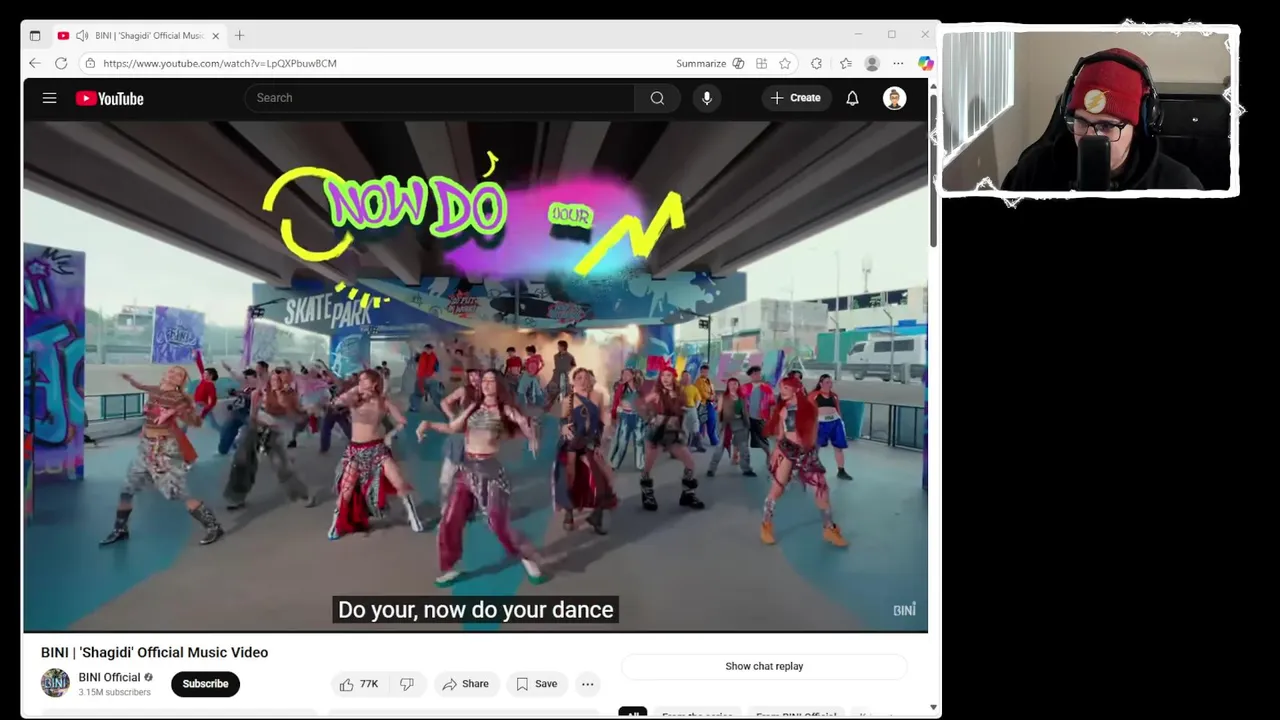1280x720 pixels.
Task: Open YouTube notifications bell
Action: pos(852,98)
